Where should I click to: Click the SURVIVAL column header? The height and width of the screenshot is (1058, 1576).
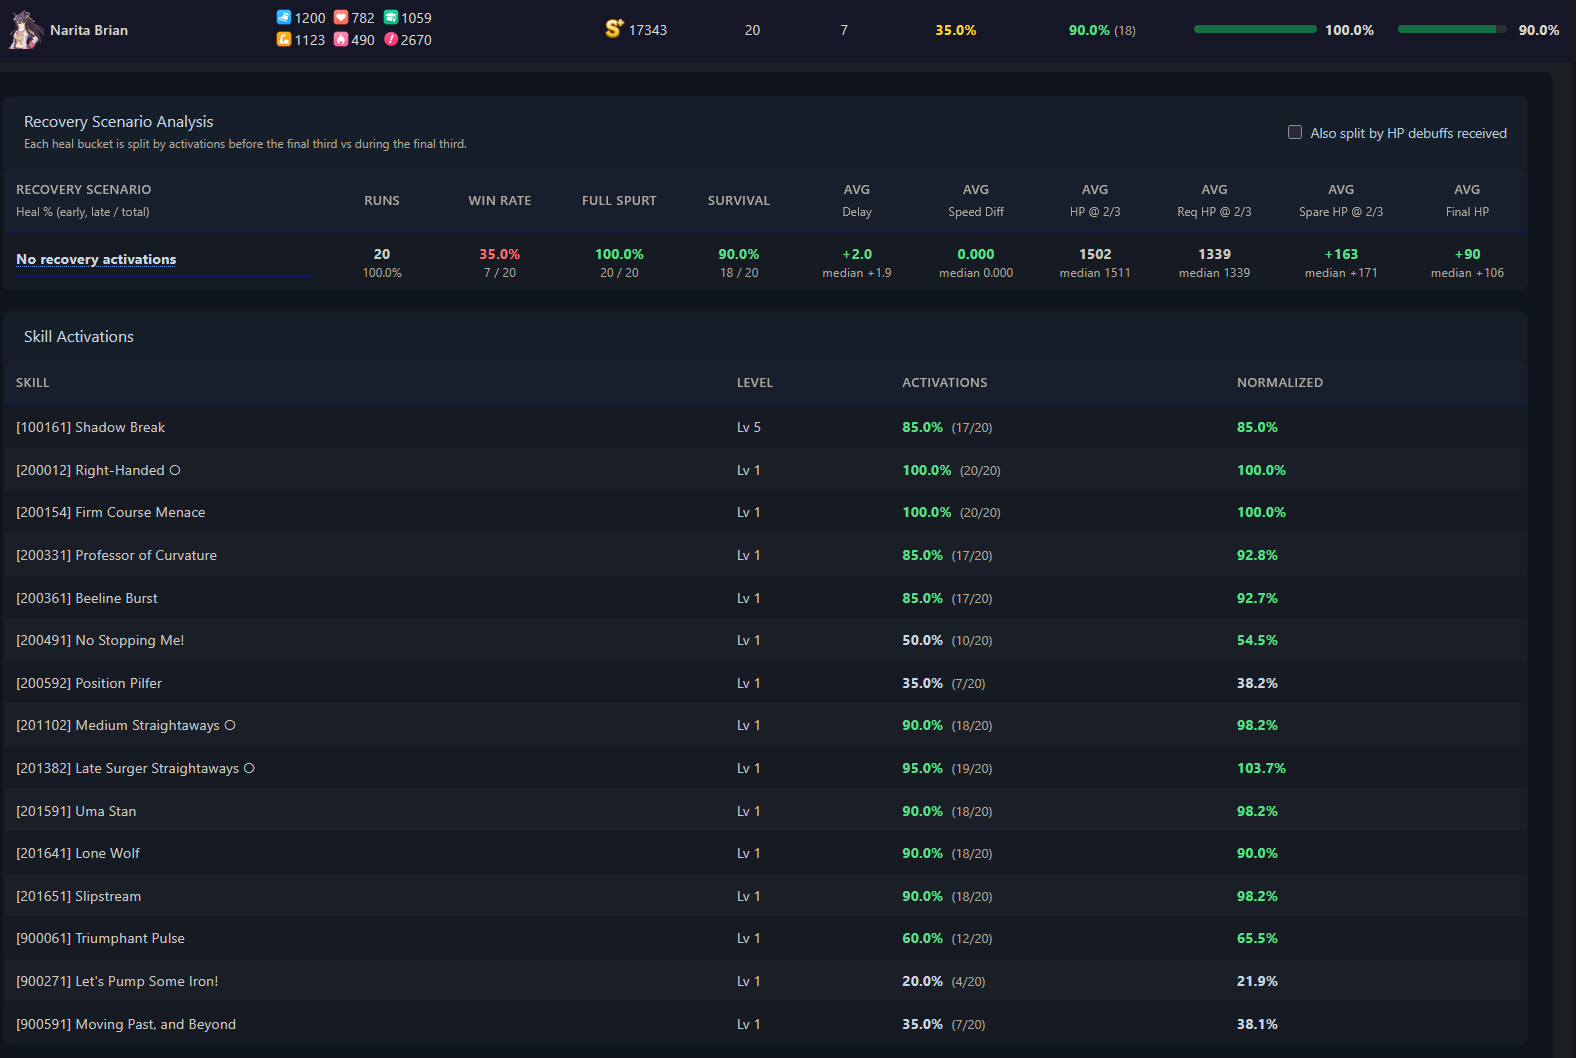coord(739,201)
